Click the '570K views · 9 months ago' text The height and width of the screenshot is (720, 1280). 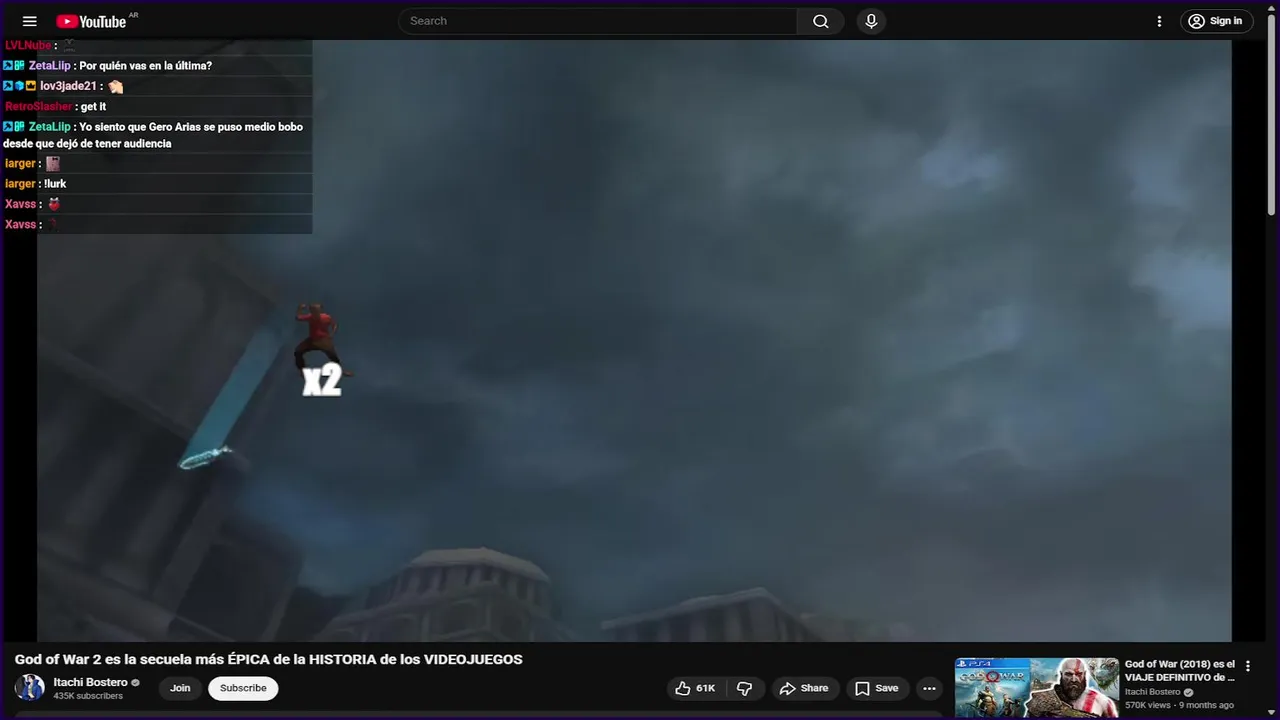(1179, 705)
